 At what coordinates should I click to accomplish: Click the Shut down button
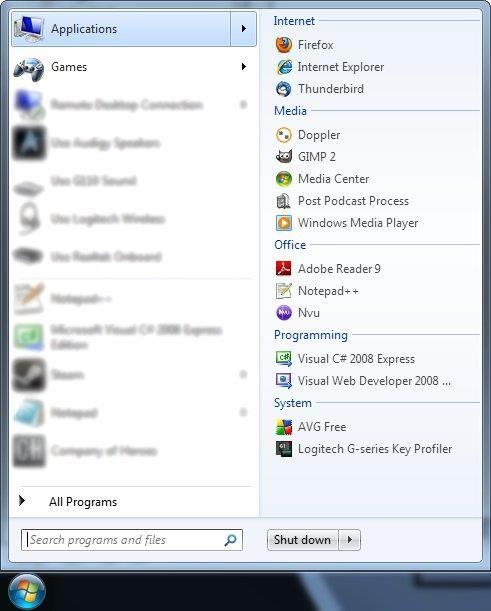tap(302, 540)
